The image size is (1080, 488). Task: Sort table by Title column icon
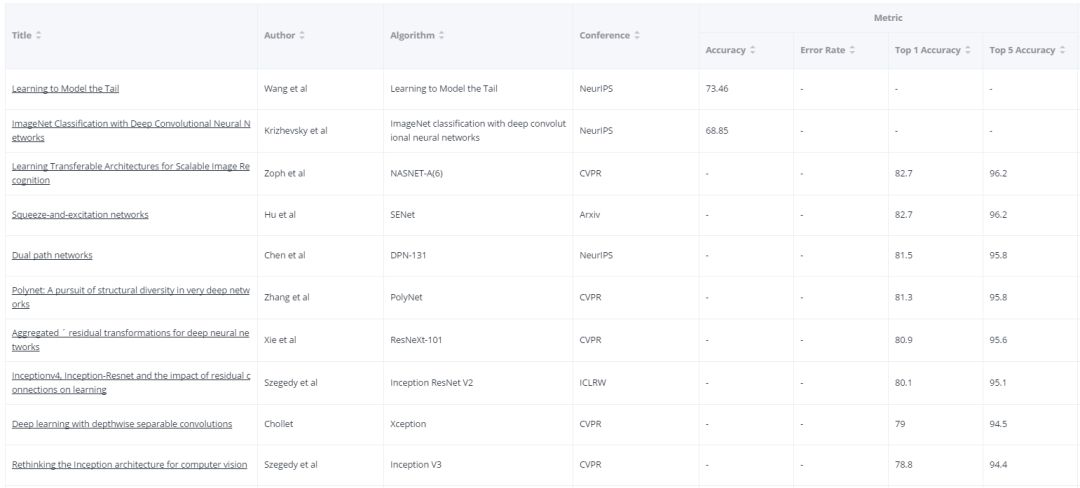coord(38,36)
